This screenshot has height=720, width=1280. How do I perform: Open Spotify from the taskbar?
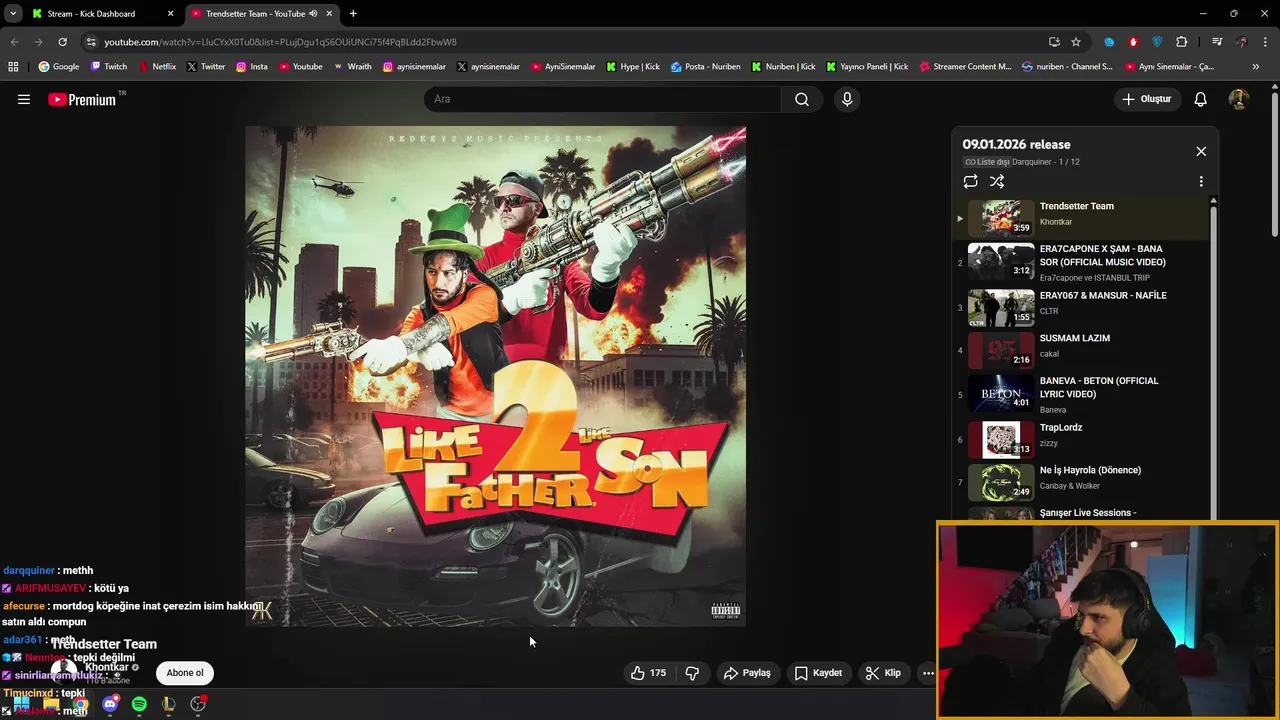tap(139, 704)
